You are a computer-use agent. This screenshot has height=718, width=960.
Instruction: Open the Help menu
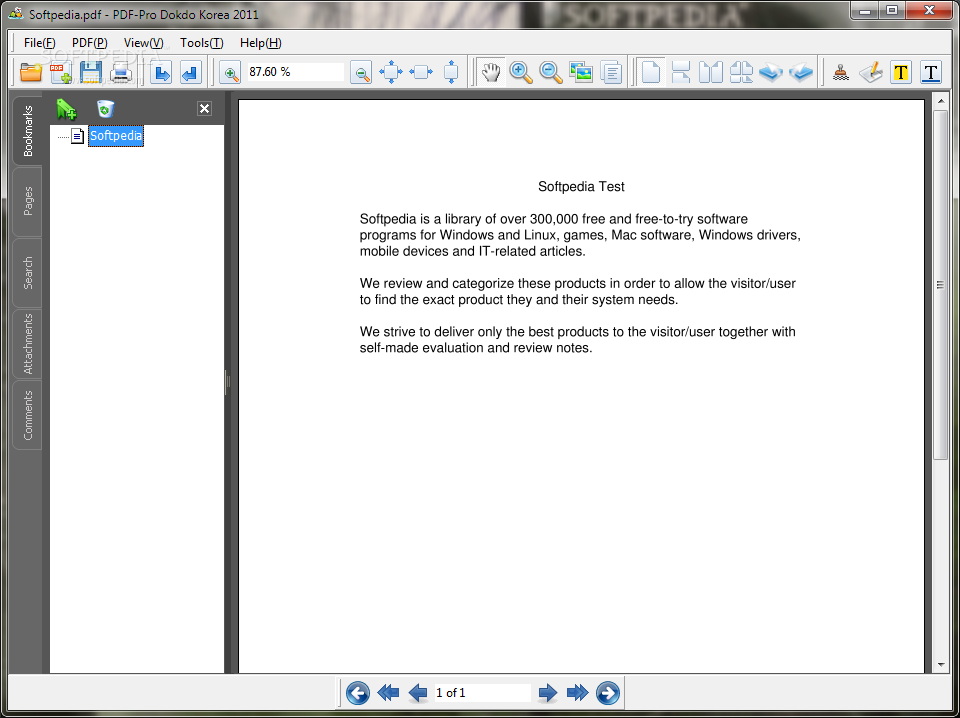(x=260, y=43)
